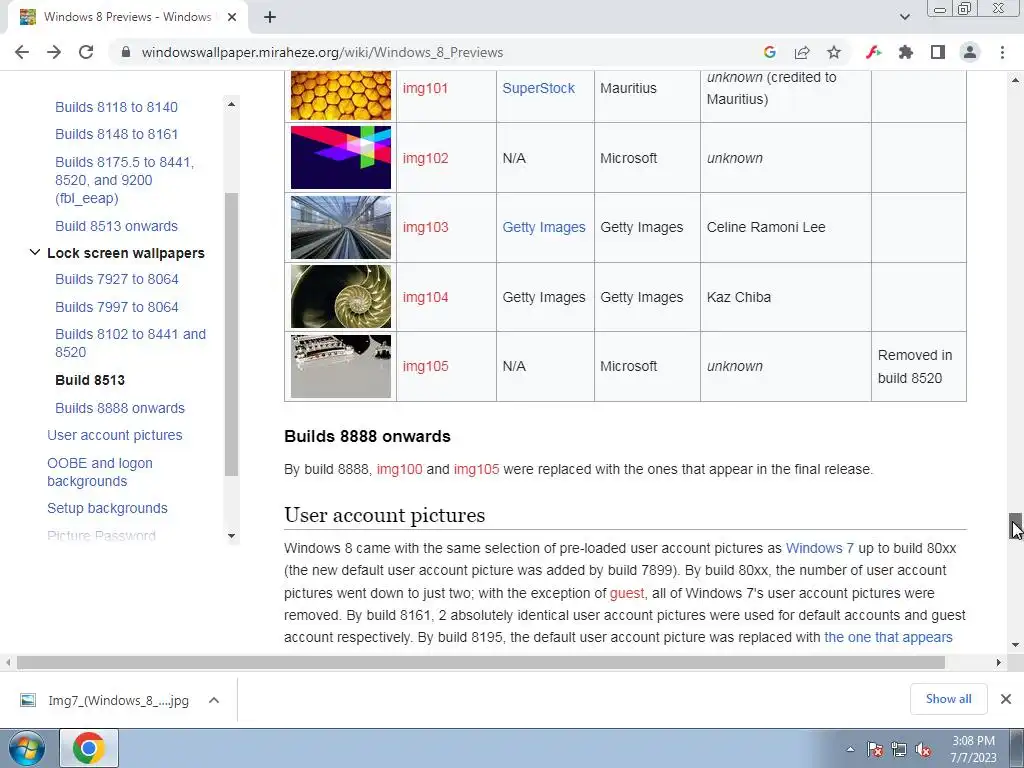1024x768 pixels.
Task: Open the red guest link
Action: (x=626, y=593)
